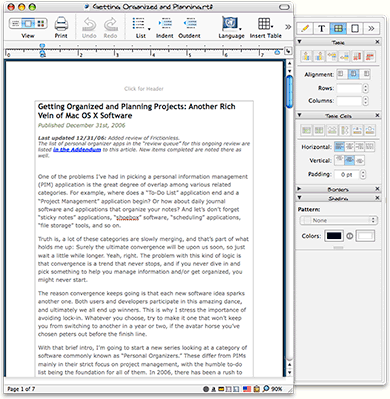Viewport: 390px width, 399px height.
Task: Set cell Vertical alignment to bottom
Action: [x=360, y=160]
